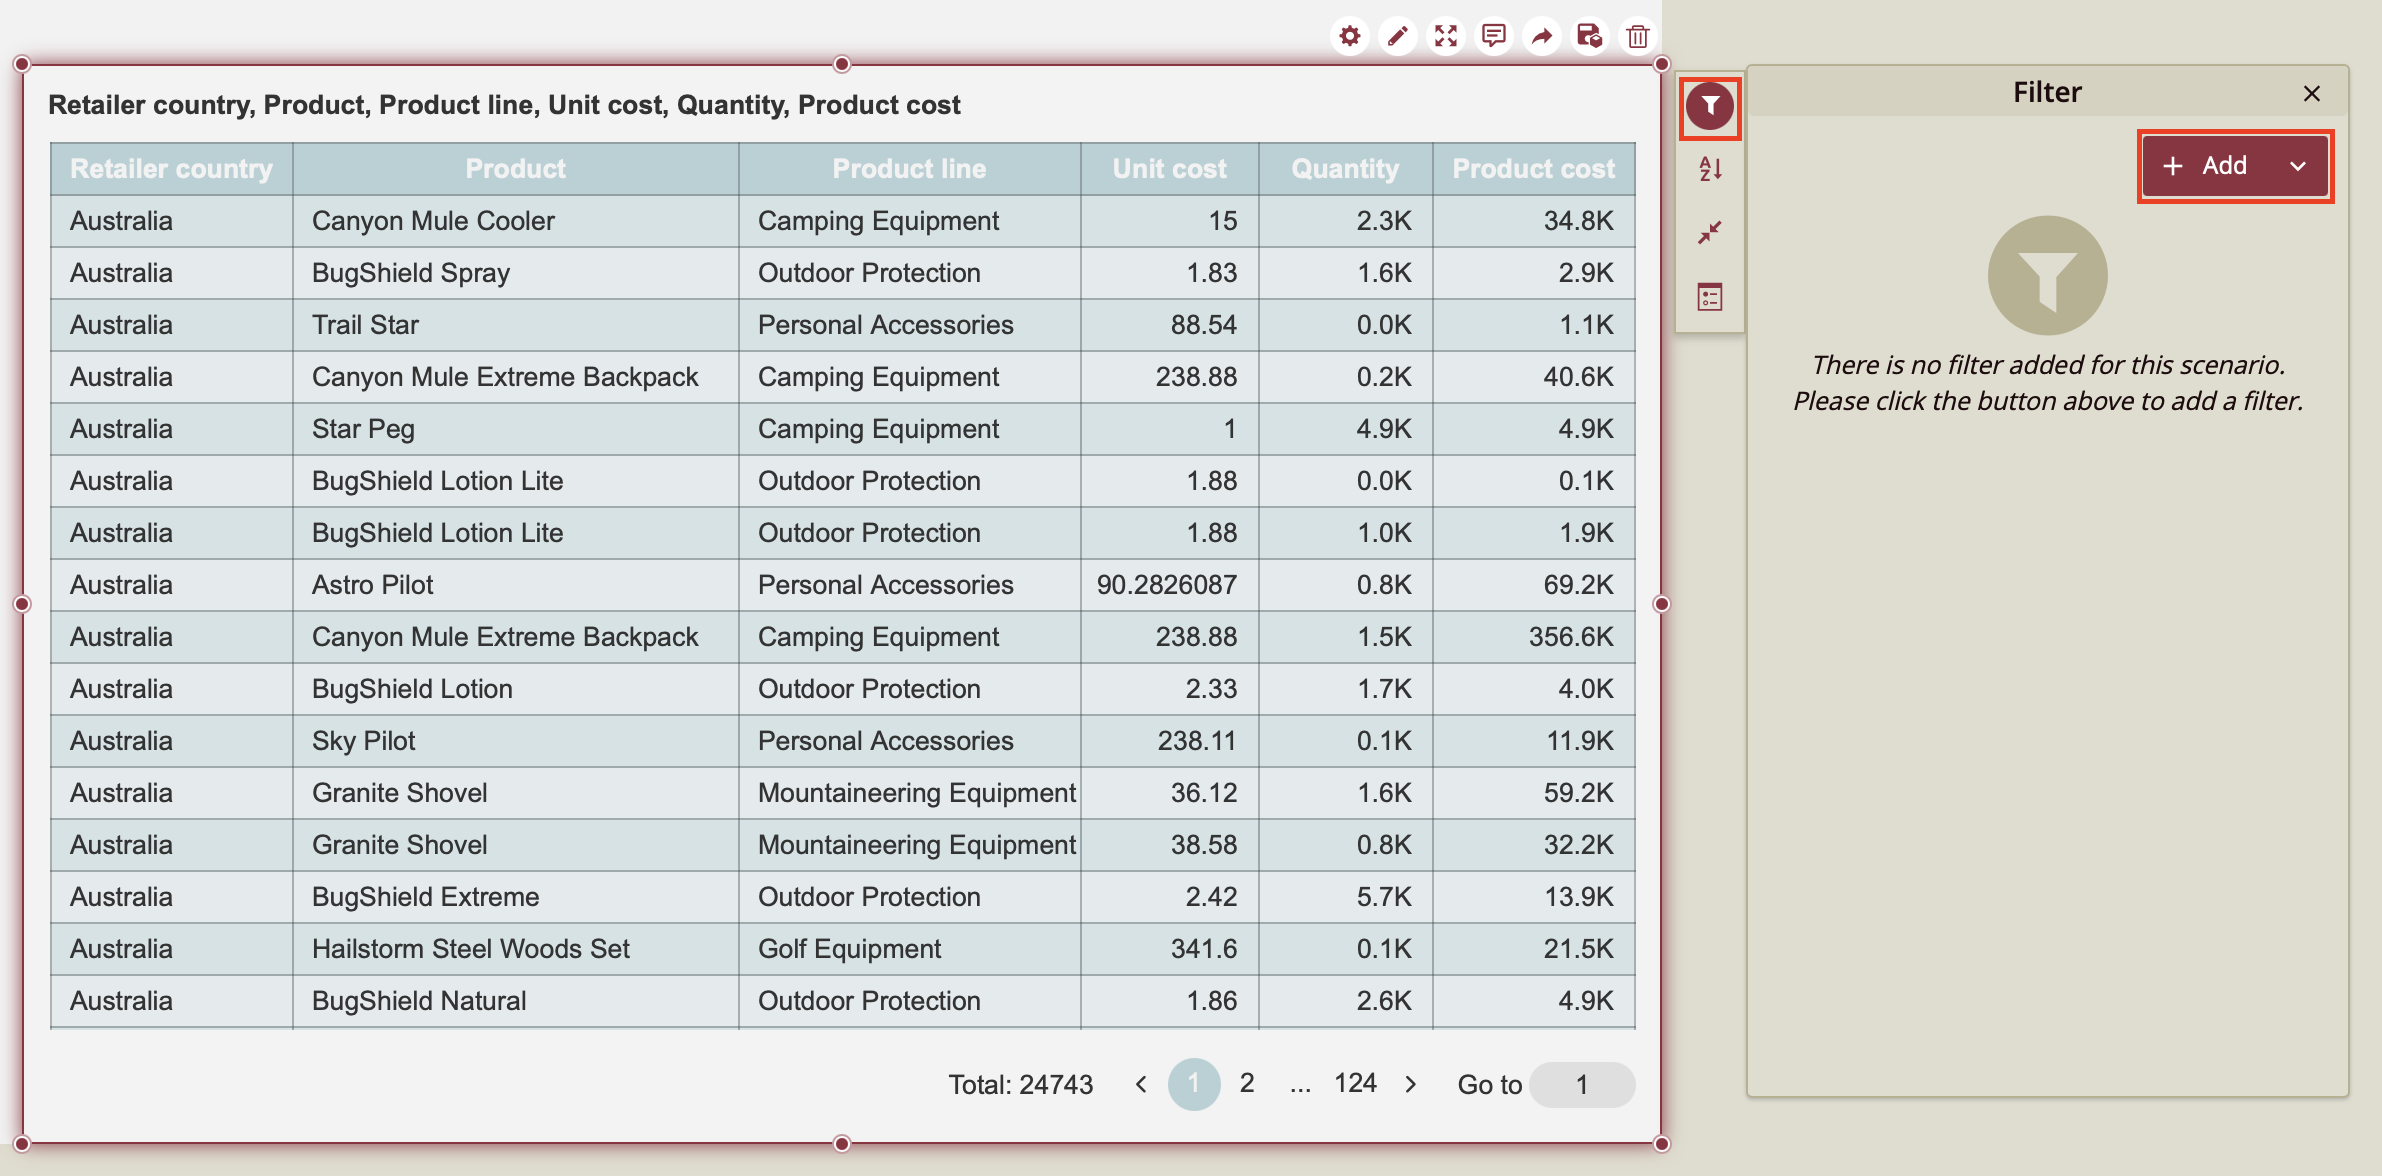The width and height of the screenshot is (2382, 1176).
Task: Click the share arrow icon
Action: (1541, 37)
